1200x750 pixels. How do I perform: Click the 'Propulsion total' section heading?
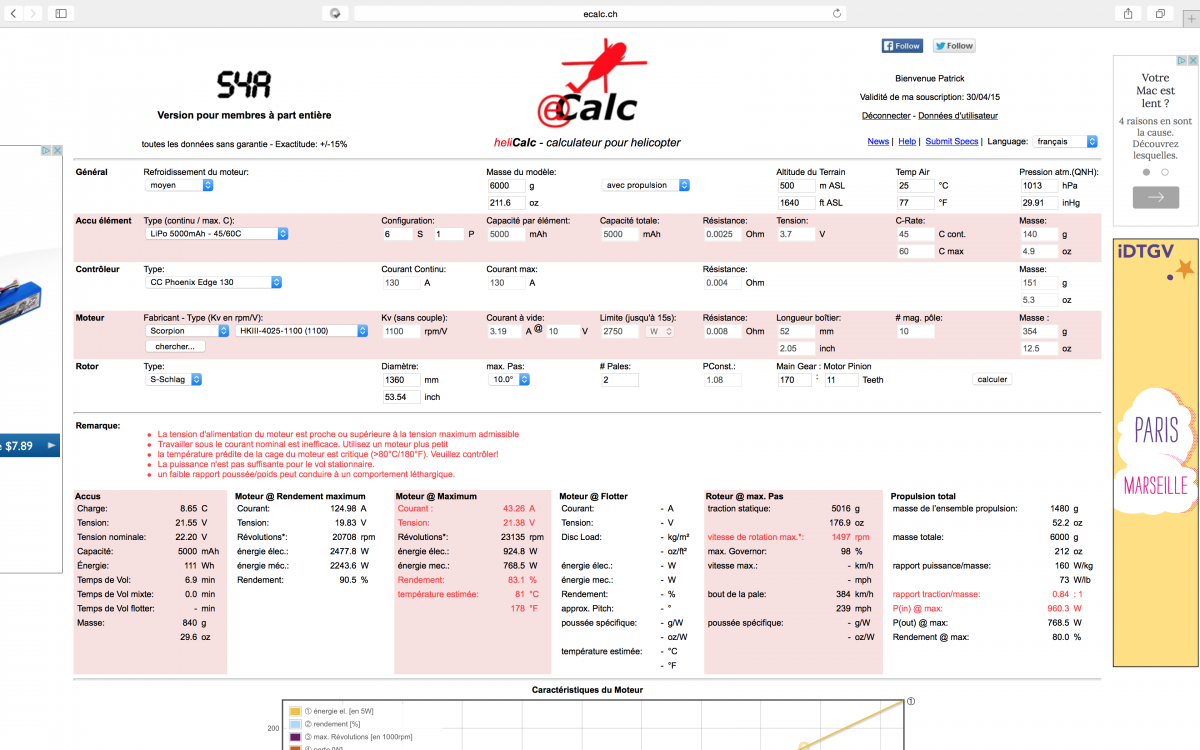point(923,496)
